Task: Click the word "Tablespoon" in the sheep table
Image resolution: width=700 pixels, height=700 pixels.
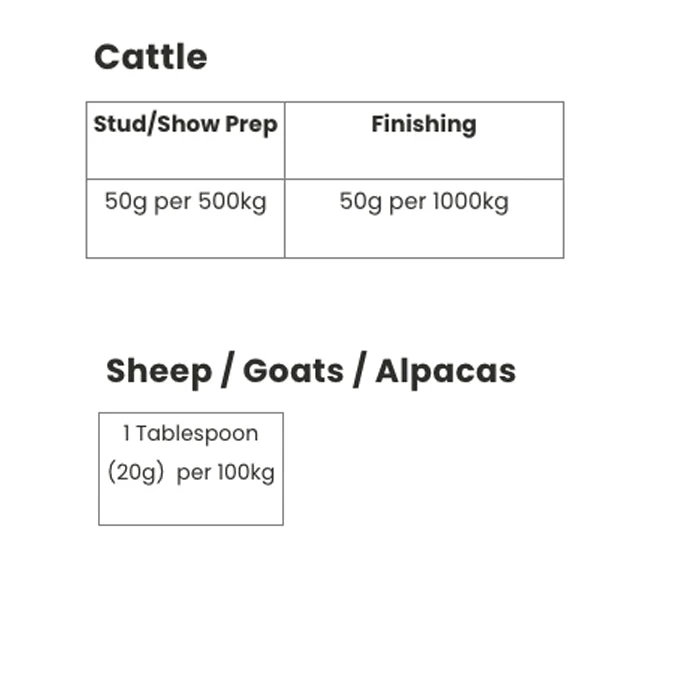Action: [x=197, y=434]
